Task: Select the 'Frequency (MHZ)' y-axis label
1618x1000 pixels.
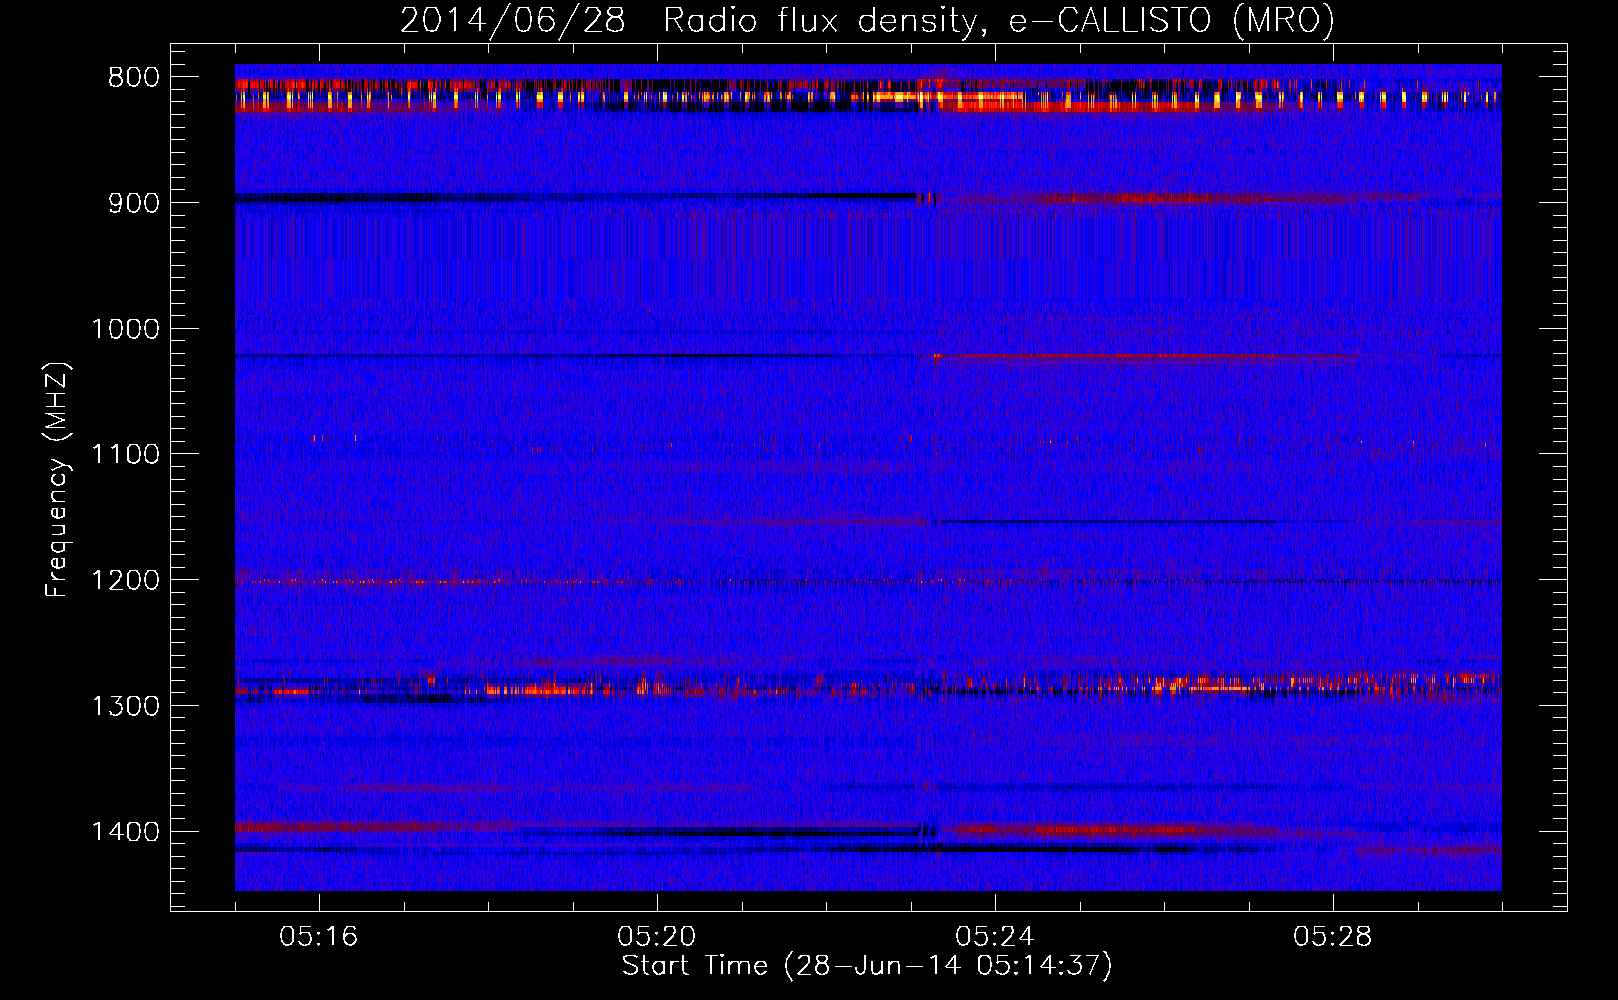Action: point(57,480)
